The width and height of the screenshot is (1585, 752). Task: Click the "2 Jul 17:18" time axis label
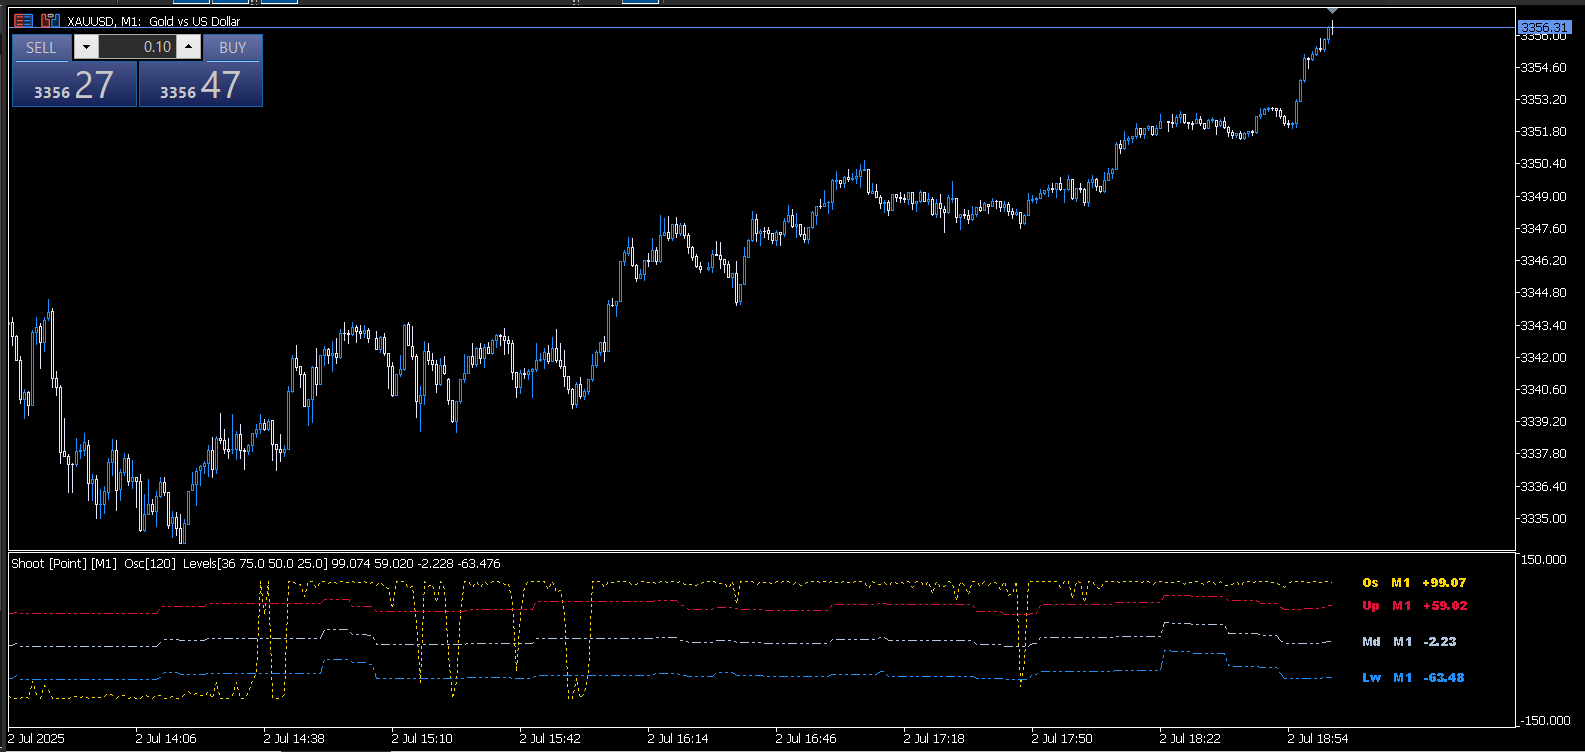tap(934, 739)
